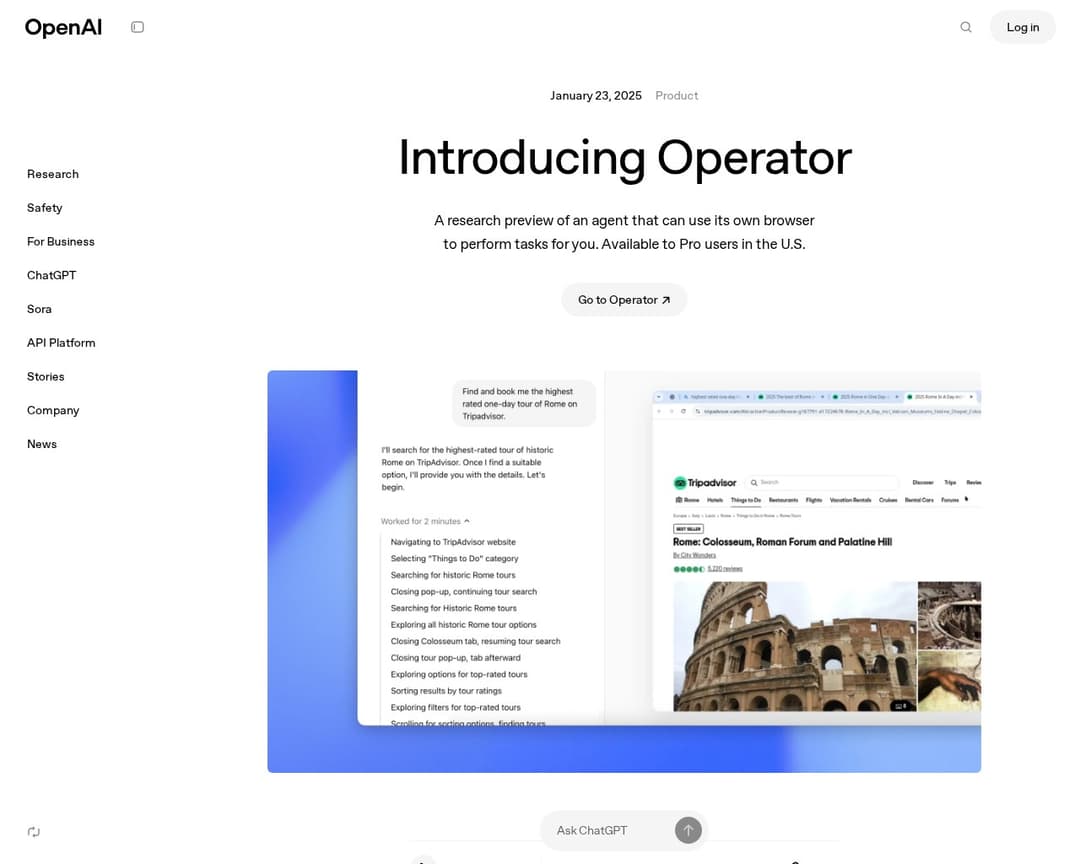The height and width of the screenshot is (864, 1080).
Task: Open the For Business menu item
Action: [x=61, y=242]
